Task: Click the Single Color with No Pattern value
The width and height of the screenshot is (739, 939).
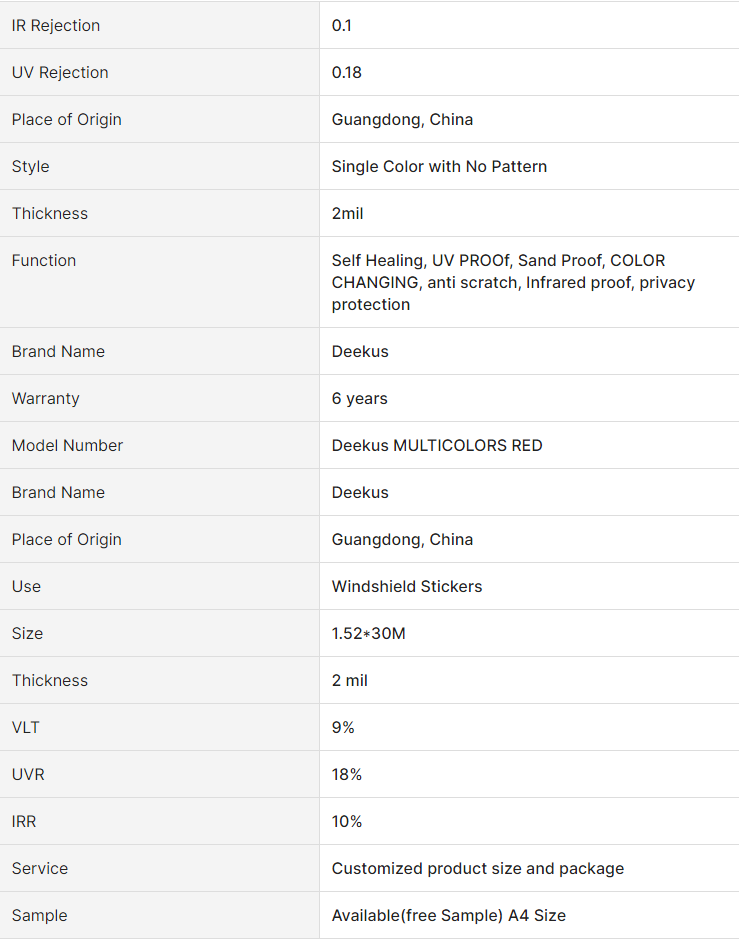Action: [x=439, y=166]
